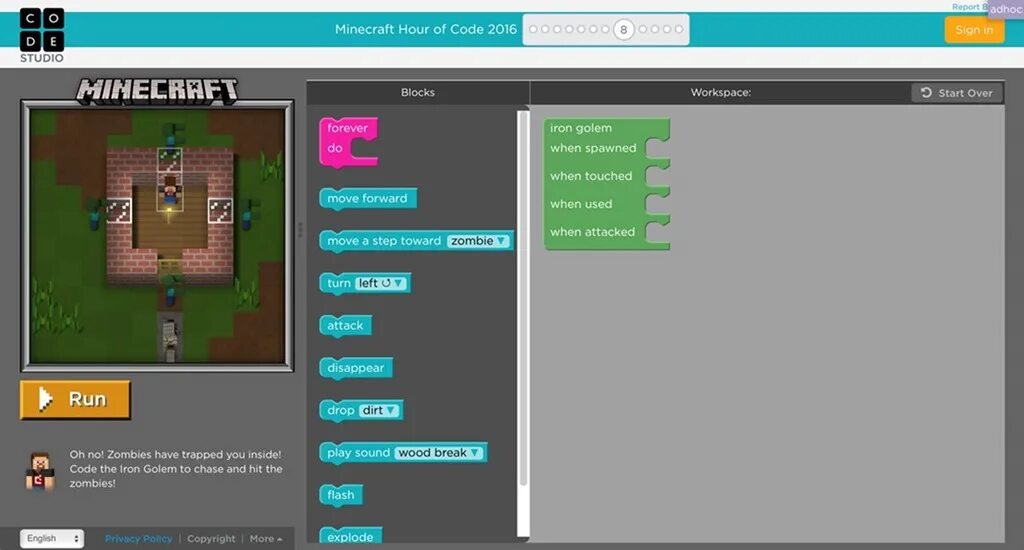Open the turn direction dropdown
Screen dimensions: 1024x550
381,283
